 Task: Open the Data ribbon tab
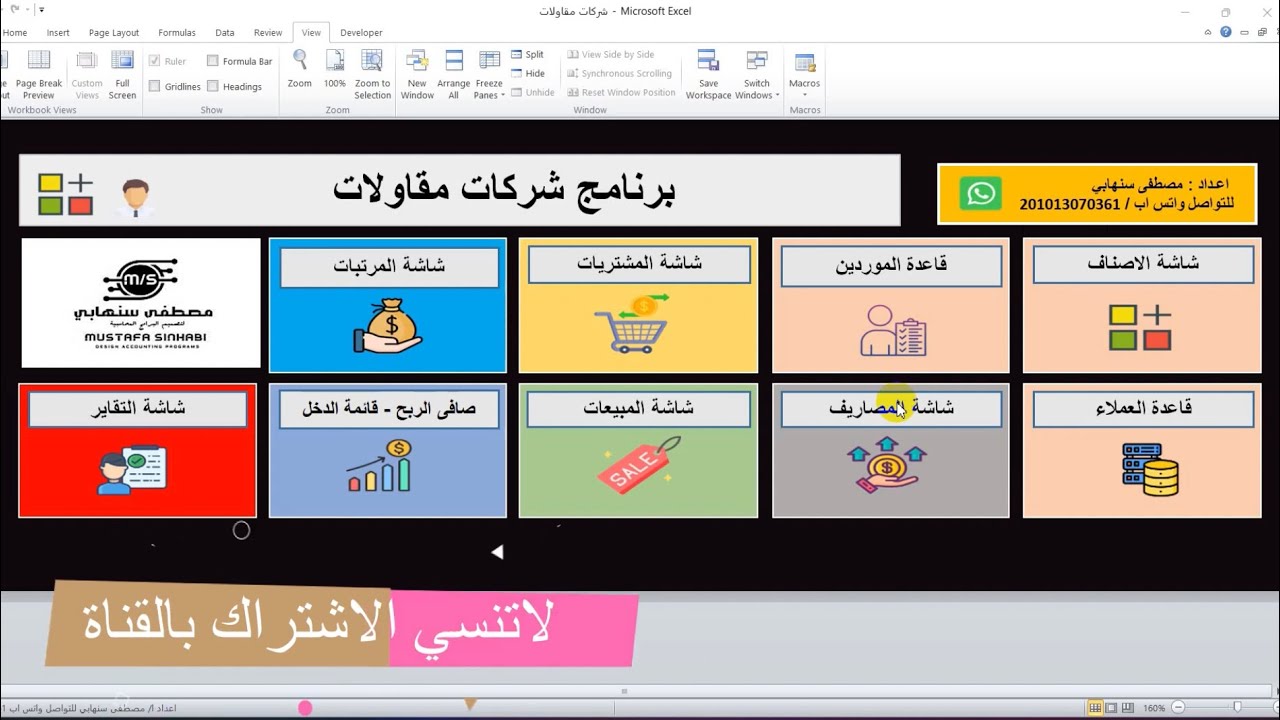point(225,33)
